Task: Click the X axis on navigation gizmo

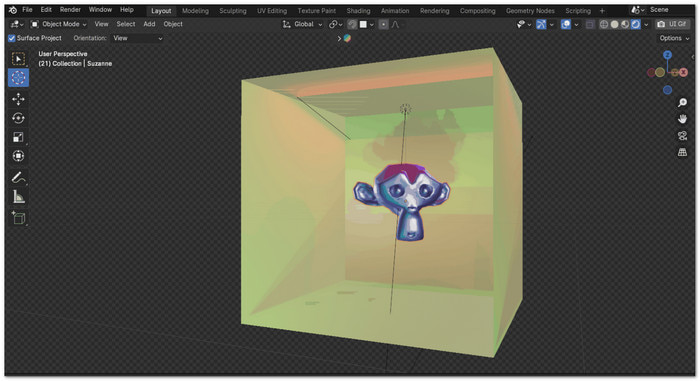Action: coord(683,72)
